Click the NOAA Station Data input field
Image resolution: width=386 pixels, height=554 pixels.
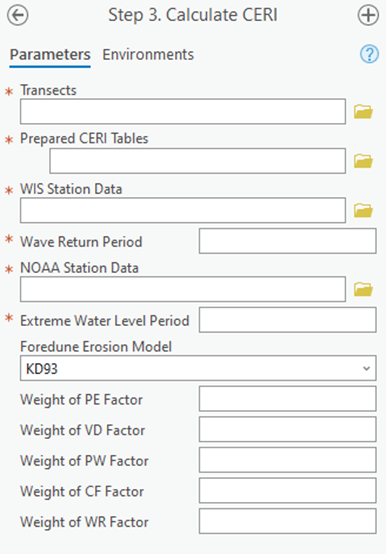pos(183,289)
